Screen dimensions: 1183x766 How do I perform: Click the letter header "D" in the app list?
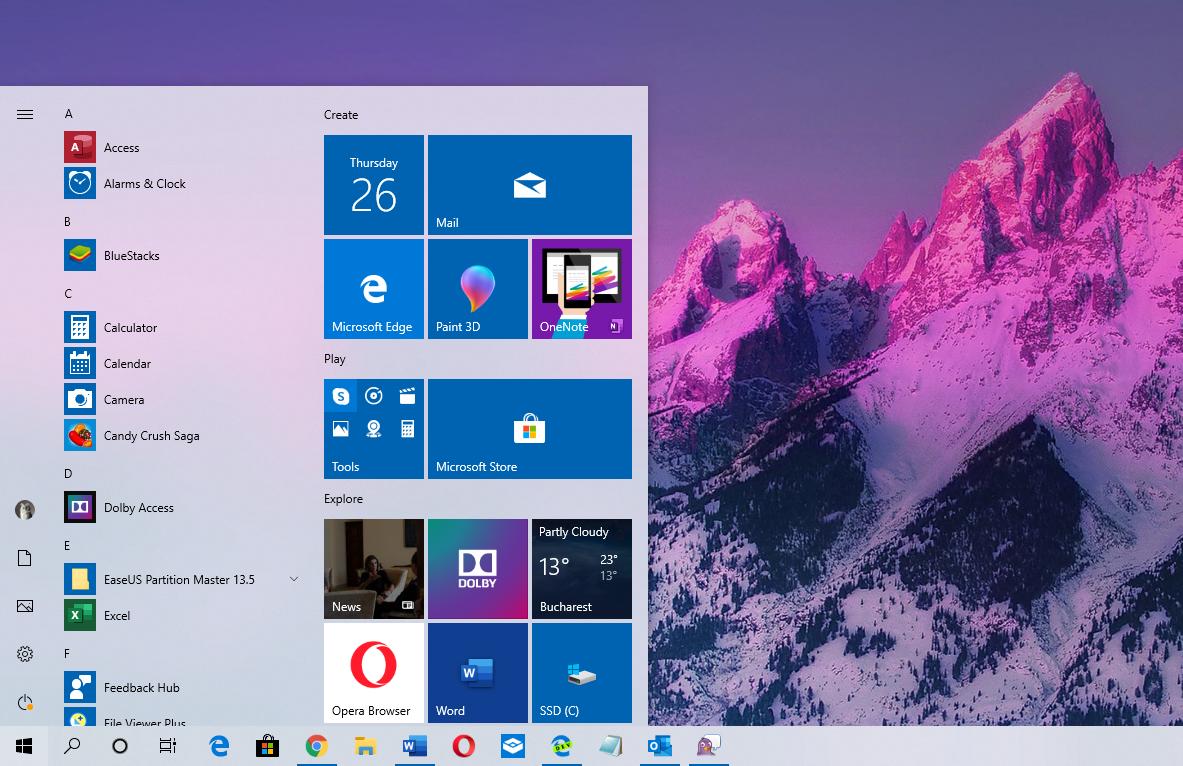coord(68,474)
